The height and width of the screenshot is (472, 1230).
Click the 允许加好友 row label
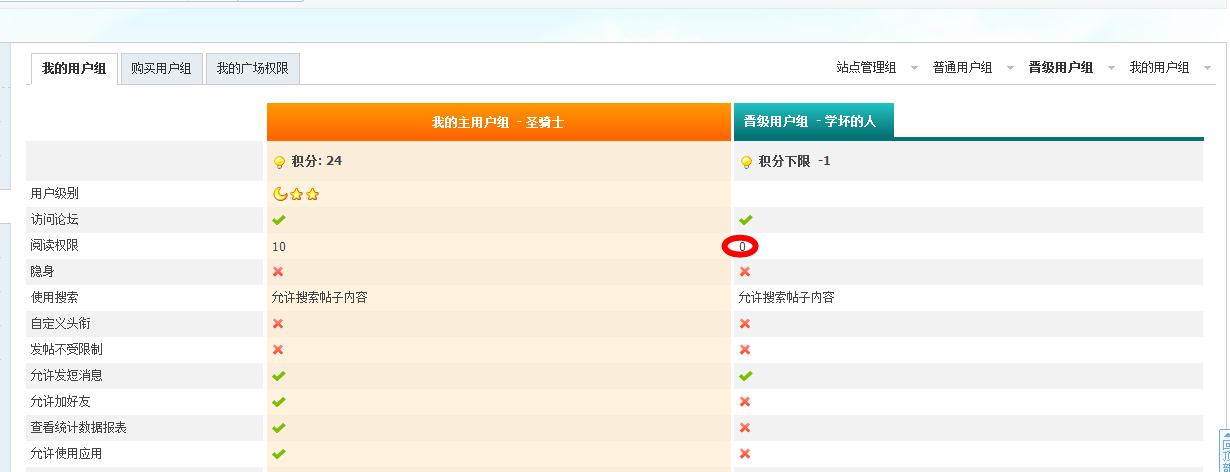(60, 402)
